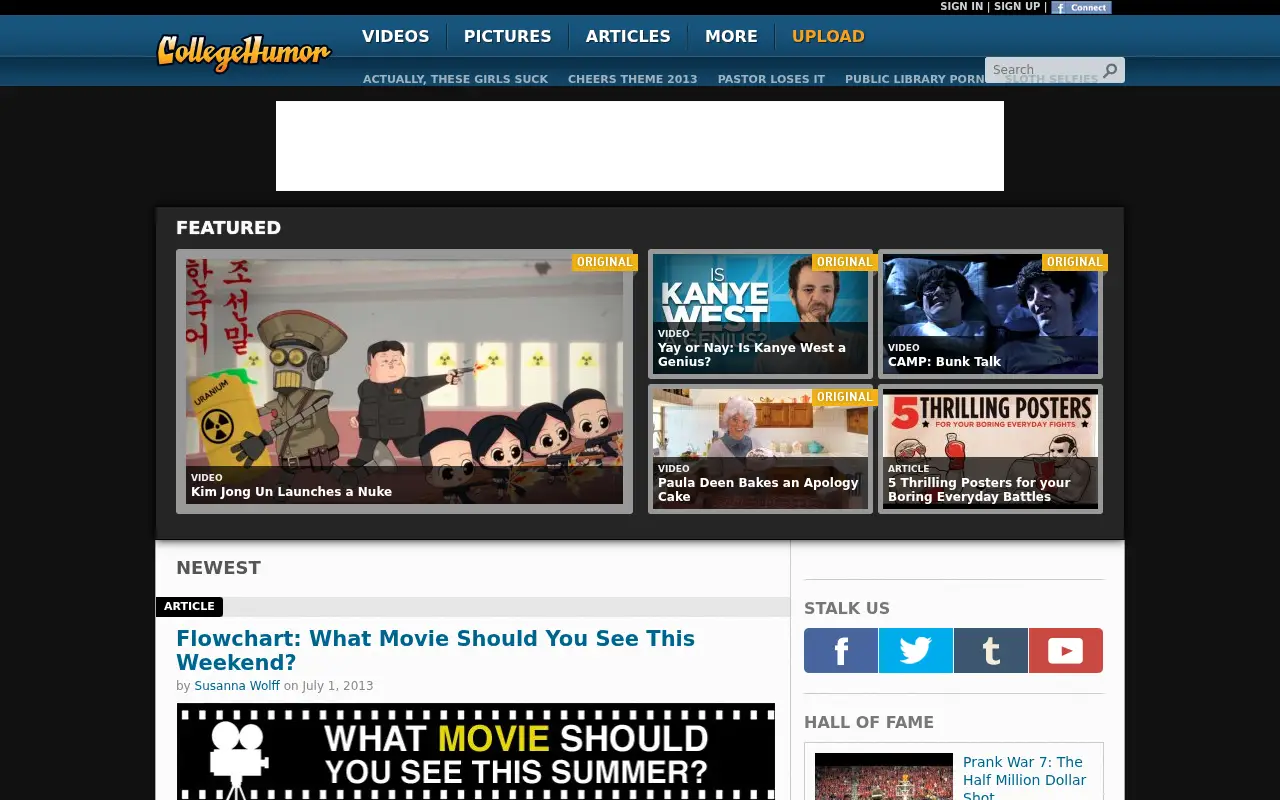Screen dimensions: 1280x800
Task: Open the Twitter social icon
Action: tap(916, 651)
